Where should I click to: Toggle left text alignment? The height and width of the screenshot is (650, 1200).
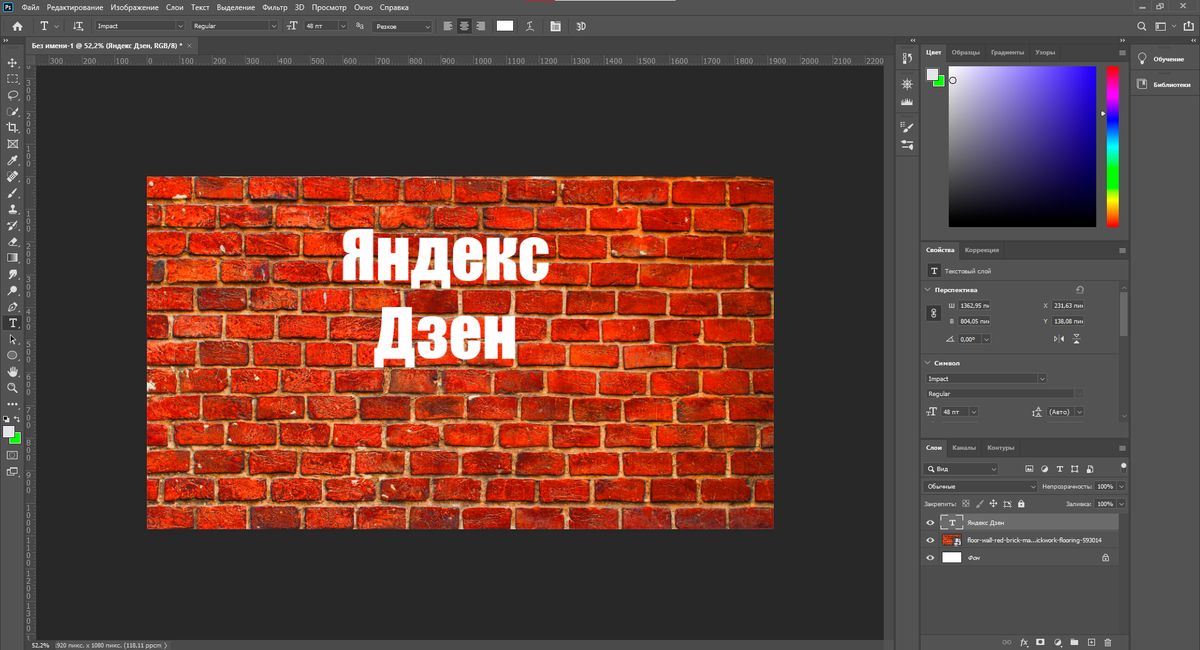pos(447,26)
